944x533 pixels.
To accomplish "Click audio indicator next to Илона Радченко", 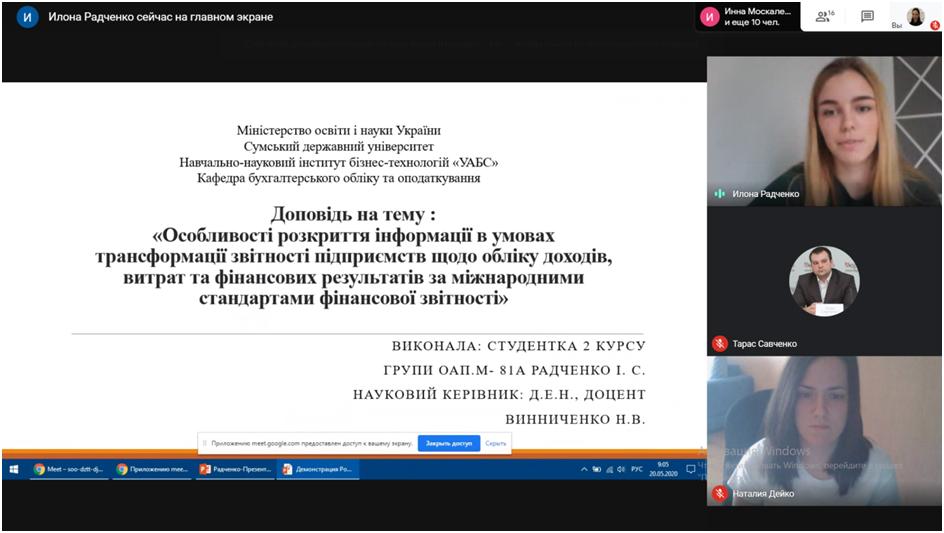I will [x=719, y=194].
